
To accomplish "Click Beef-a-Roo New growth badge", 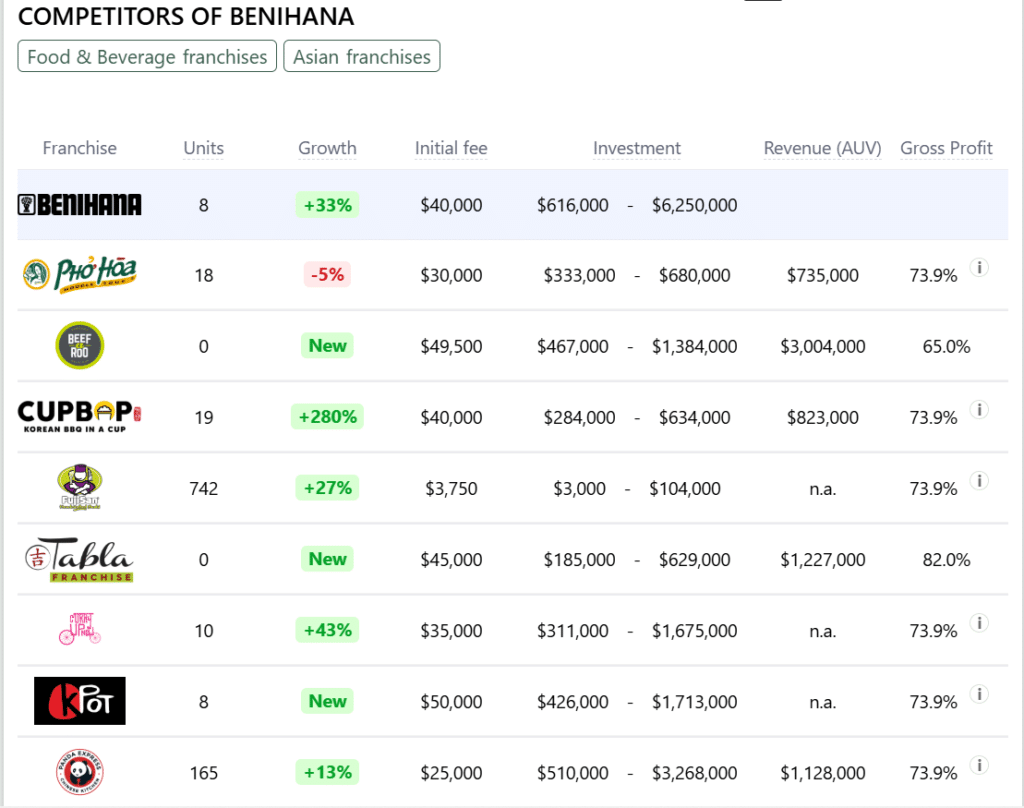I will point(327,346).
